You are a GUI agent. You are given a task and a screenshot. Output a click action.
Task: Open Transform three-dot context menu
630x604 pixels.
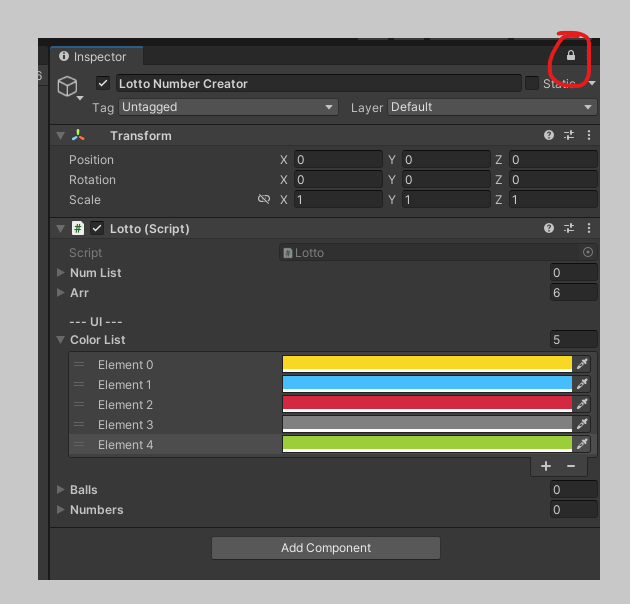click(589, 135)
